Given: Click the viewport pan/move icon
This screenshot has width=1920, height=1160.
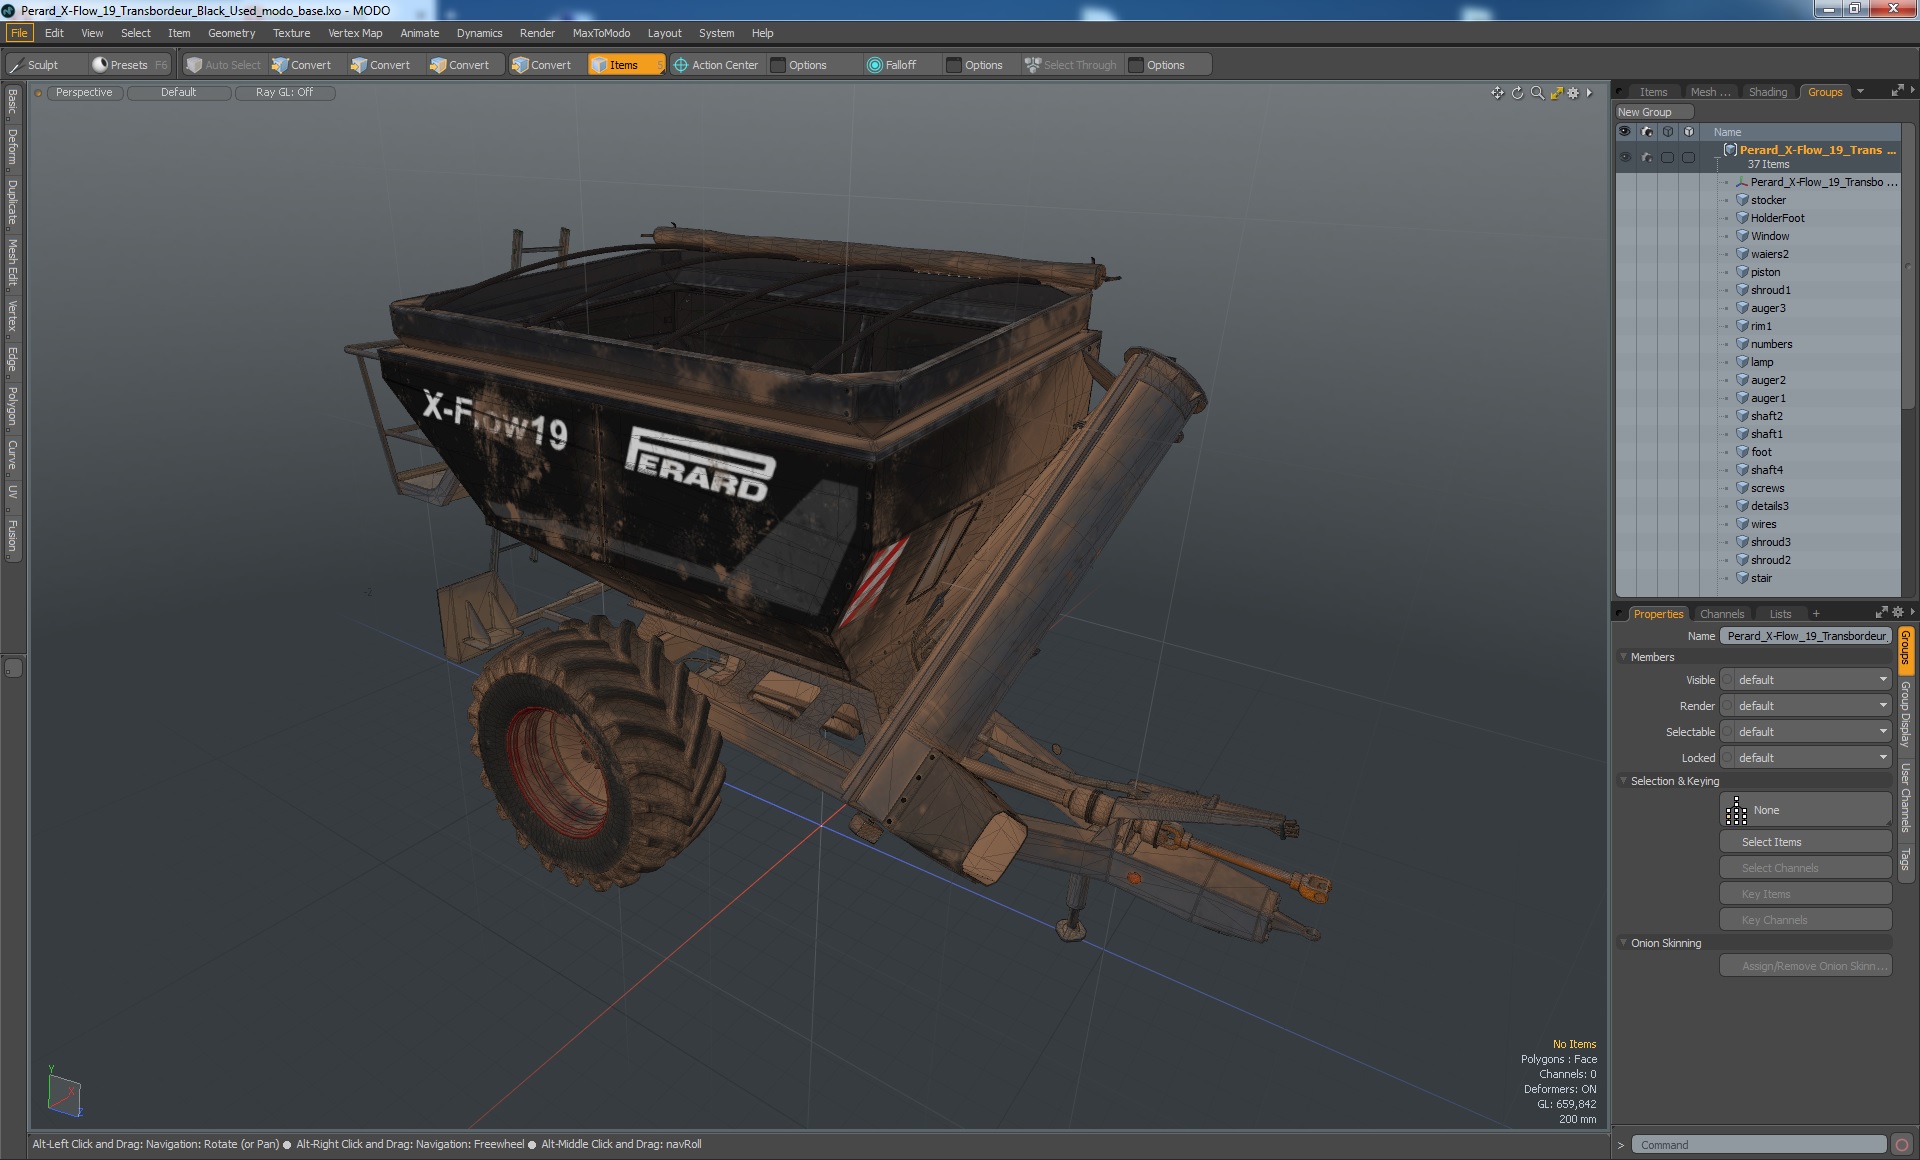Looking at the screenshot, I should pyautogui.click(x=1497, y=93).
